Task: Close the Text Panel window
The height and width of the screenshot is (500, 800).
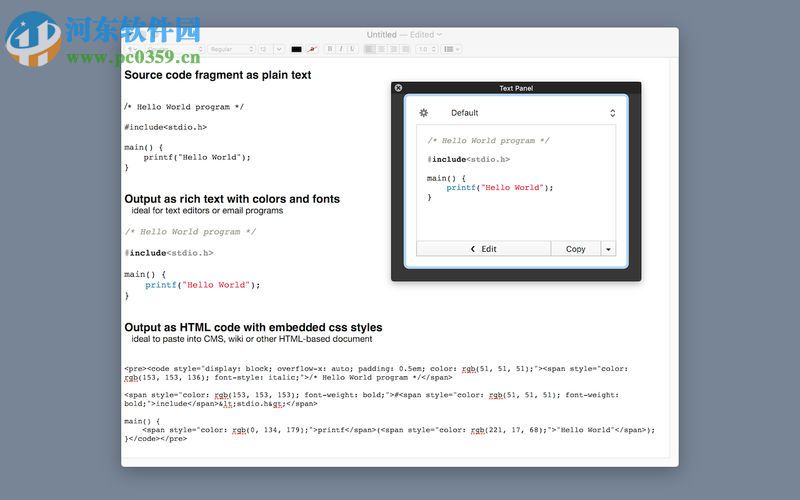Action: click(x=398, y=88)
